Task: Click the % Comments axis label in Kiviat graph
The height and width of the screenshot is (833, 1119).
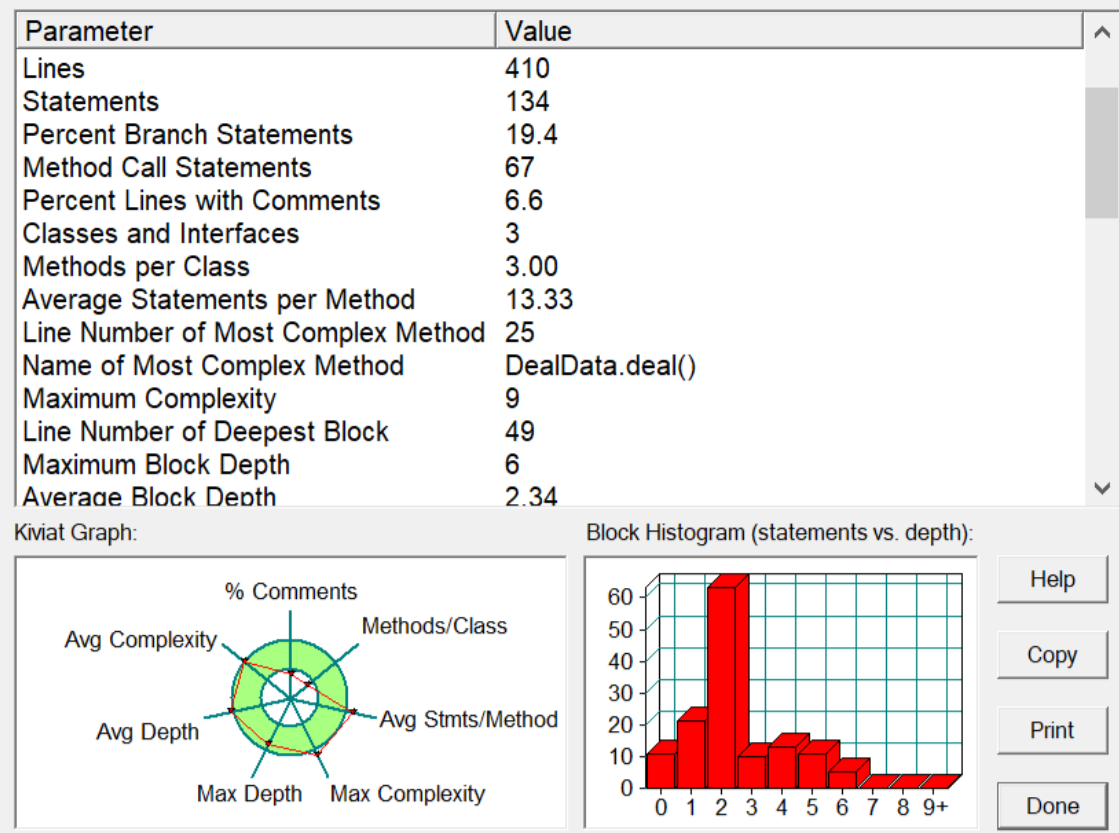Action: coord(290,591)
